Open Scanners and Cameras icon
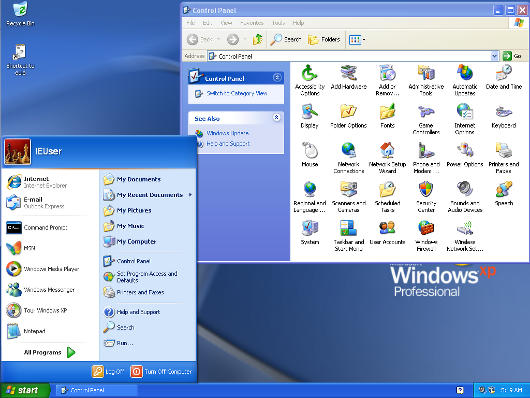 pos(348,196)
